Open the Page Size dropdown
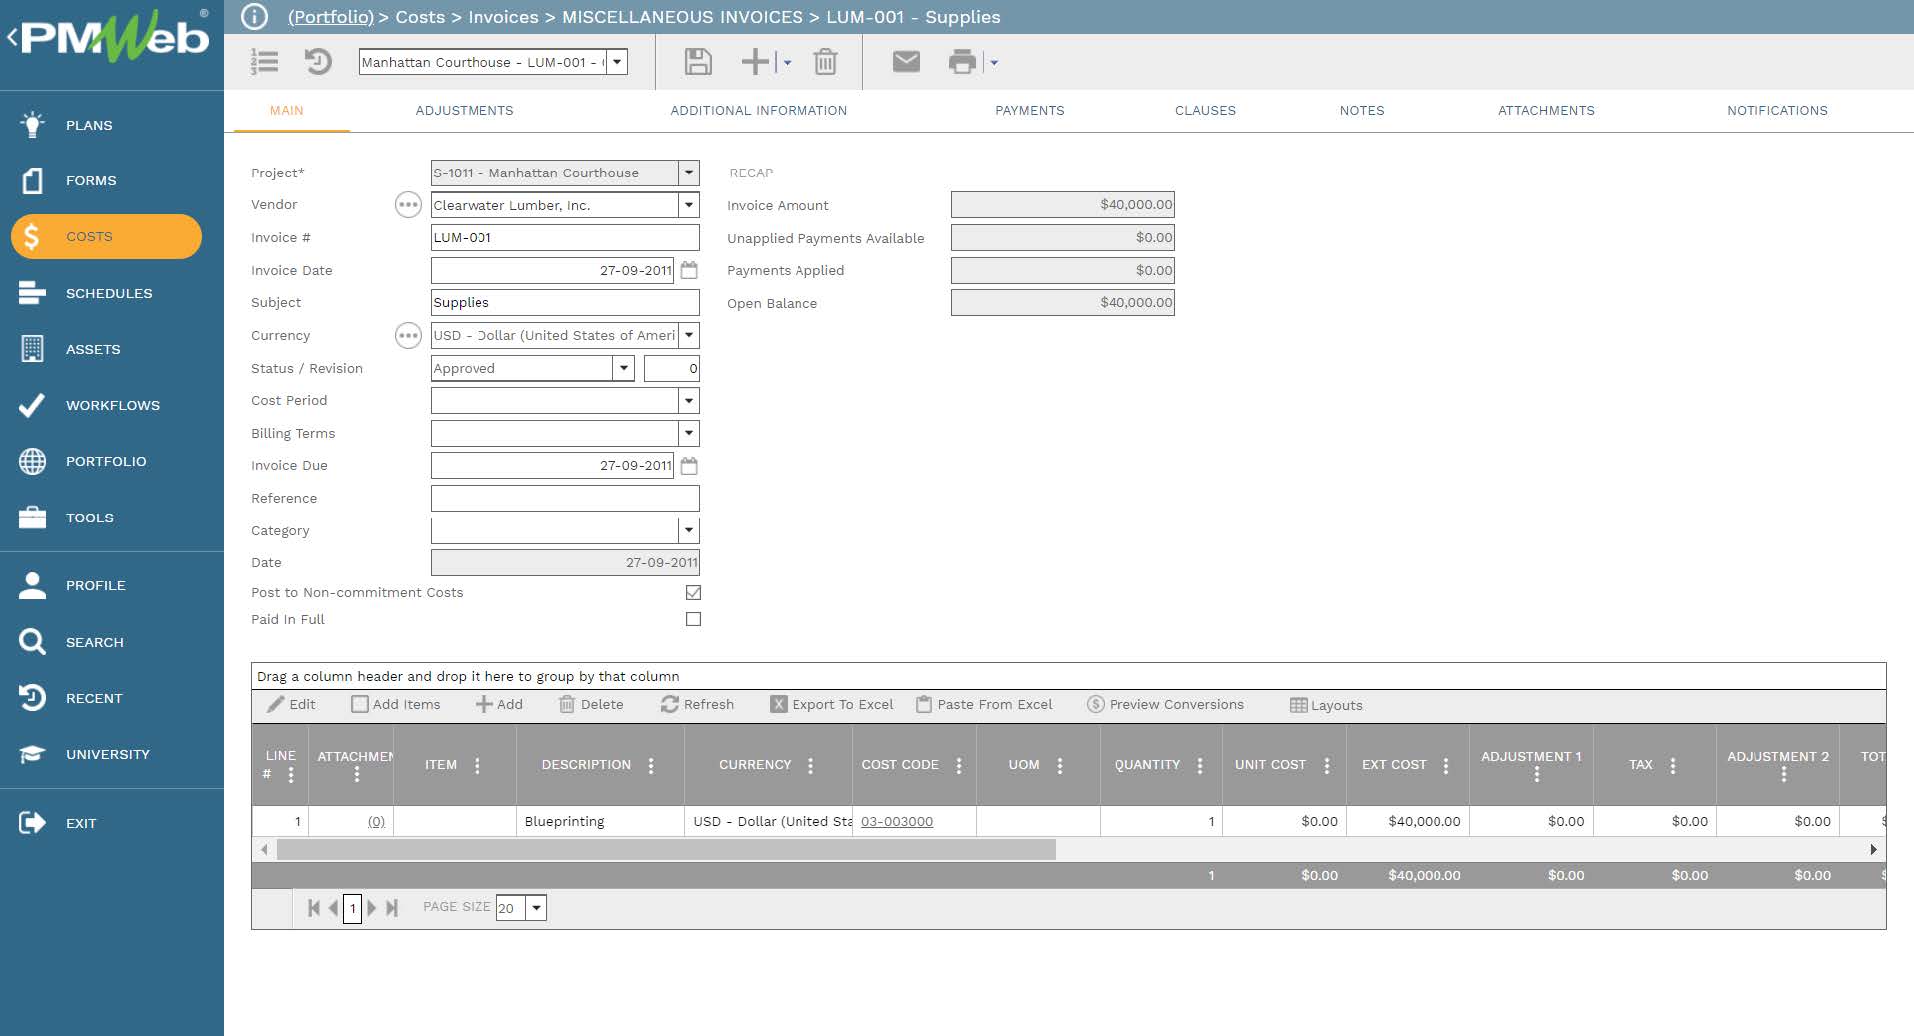 [536, 908]
